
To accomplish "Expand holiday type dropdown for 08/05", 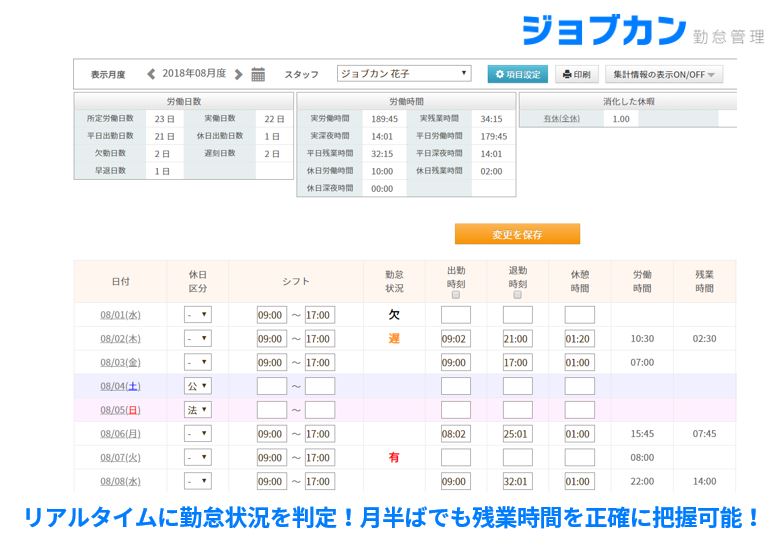I will coord(197,410).
